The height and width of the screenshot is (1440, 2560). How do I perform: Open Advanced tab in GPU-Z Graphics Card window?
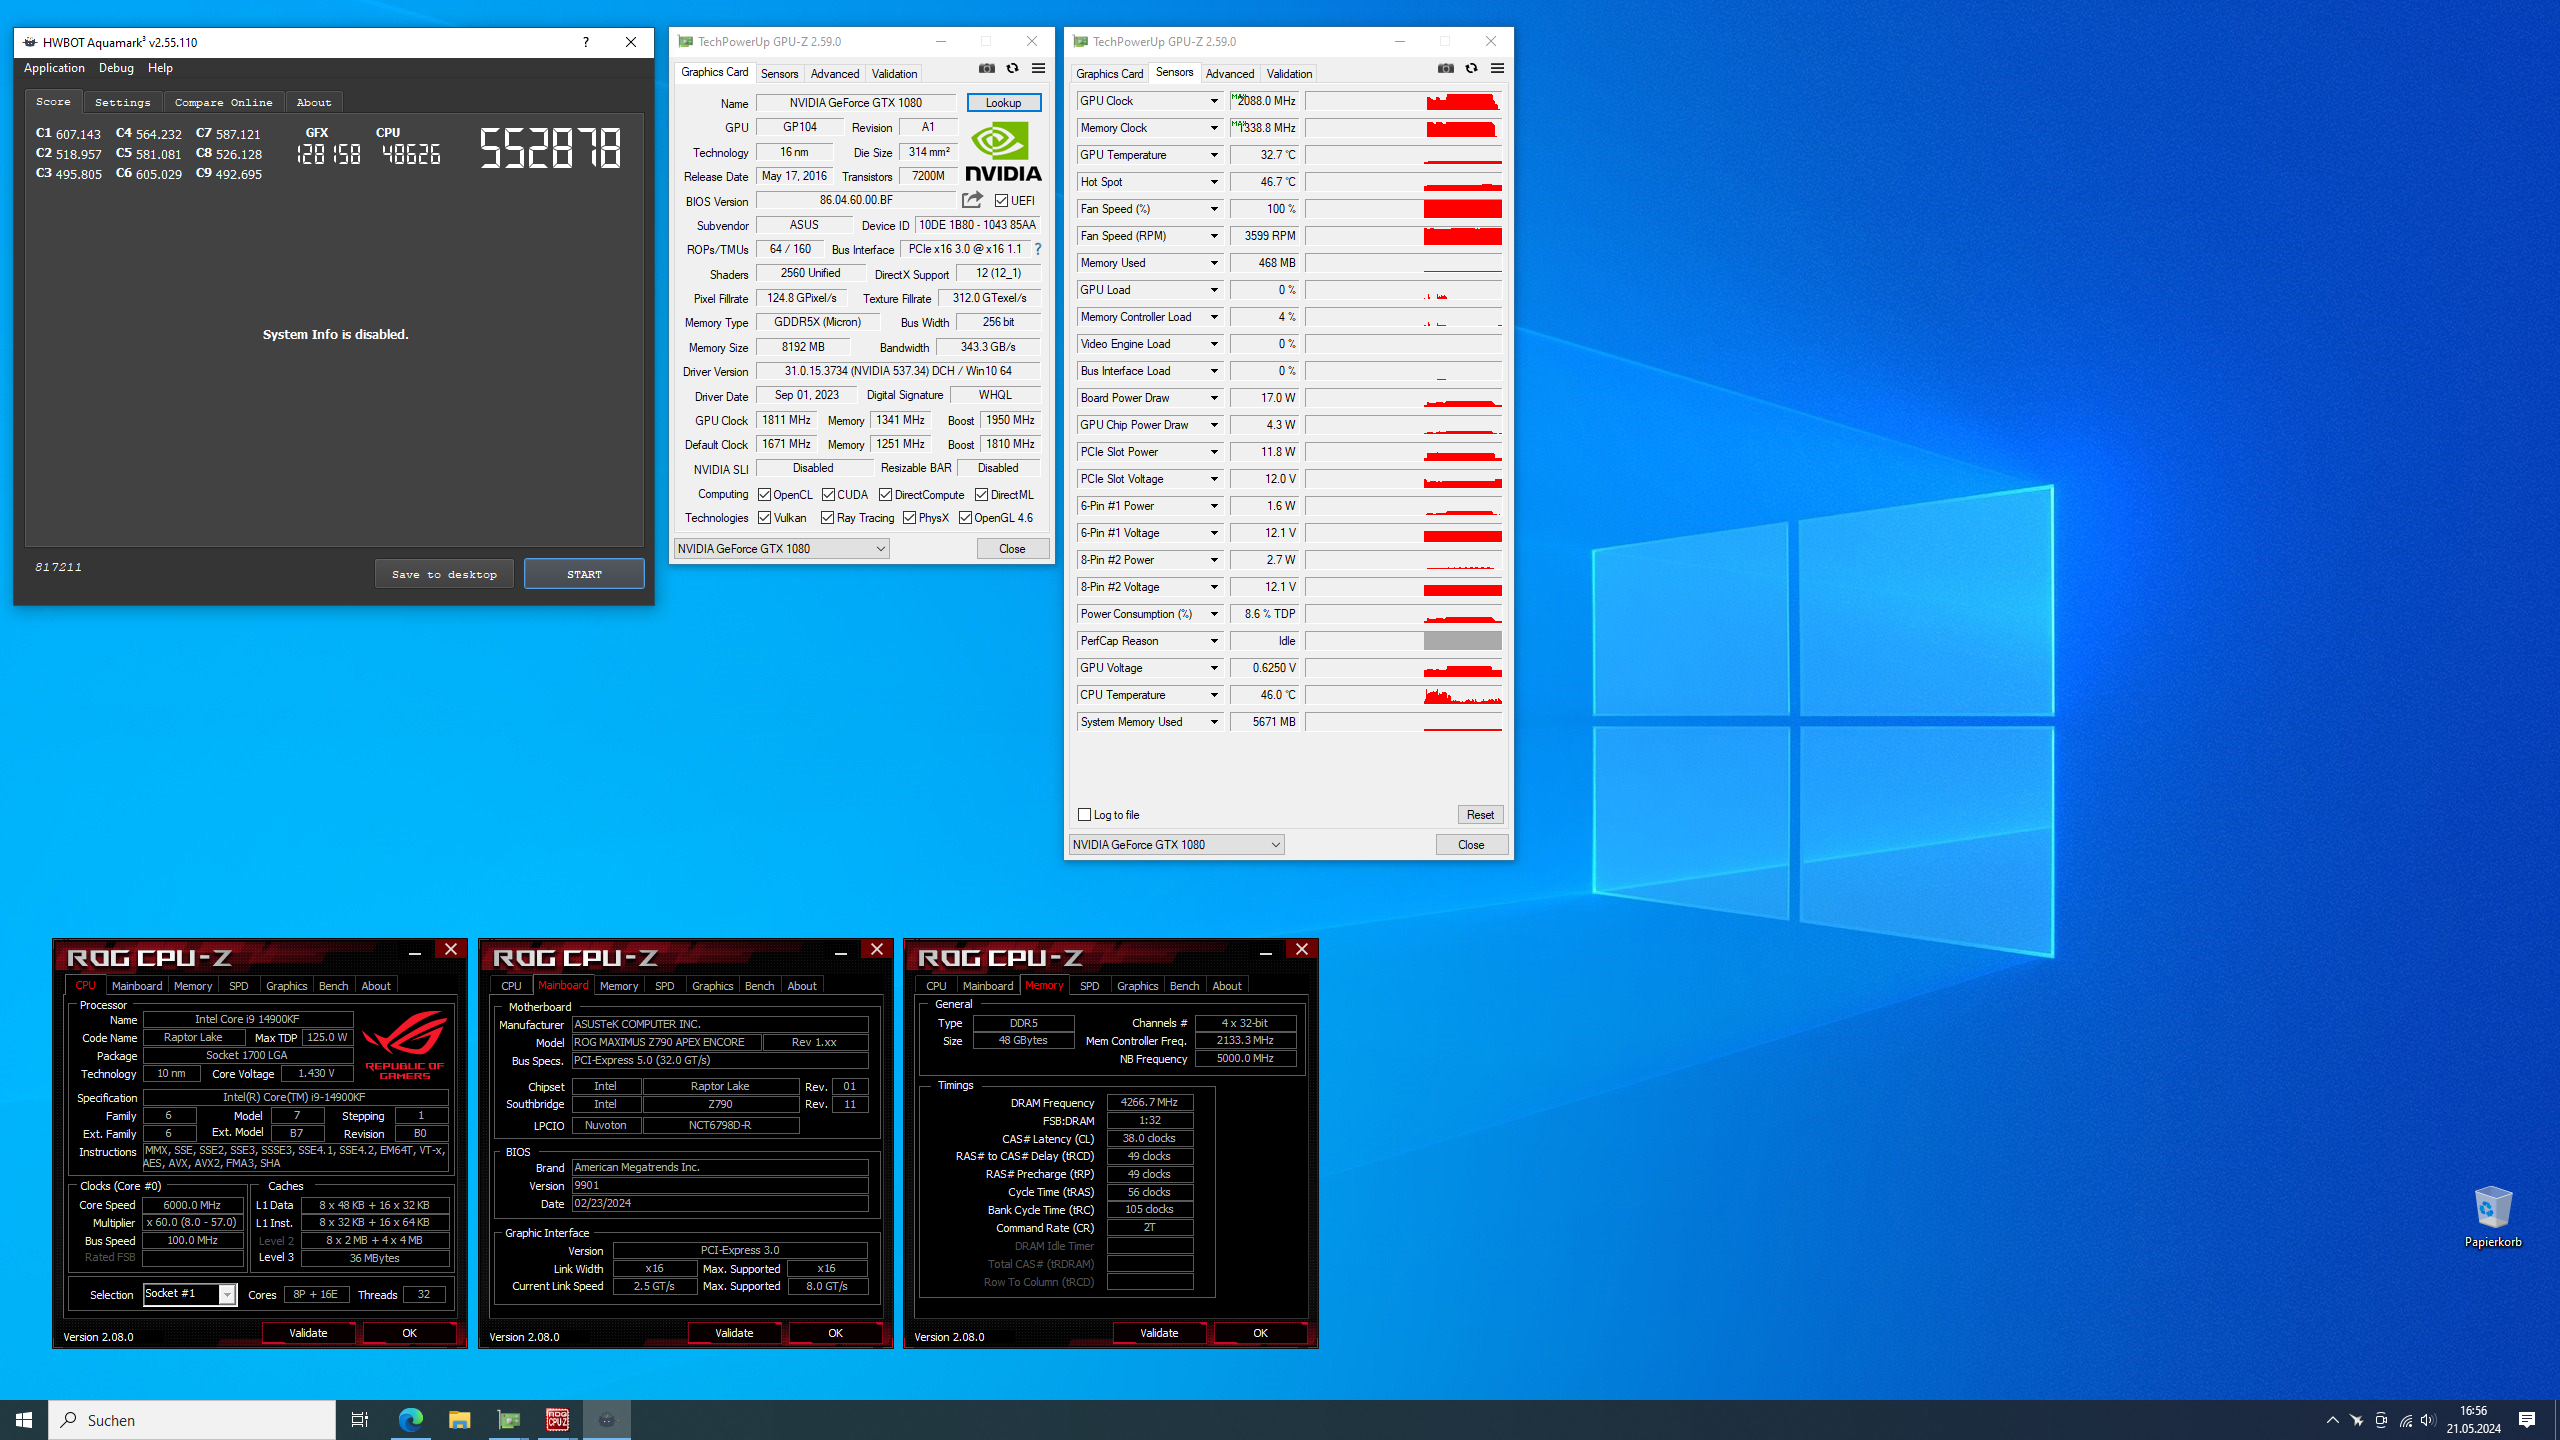pyautogui.click(x=835, y=73)
